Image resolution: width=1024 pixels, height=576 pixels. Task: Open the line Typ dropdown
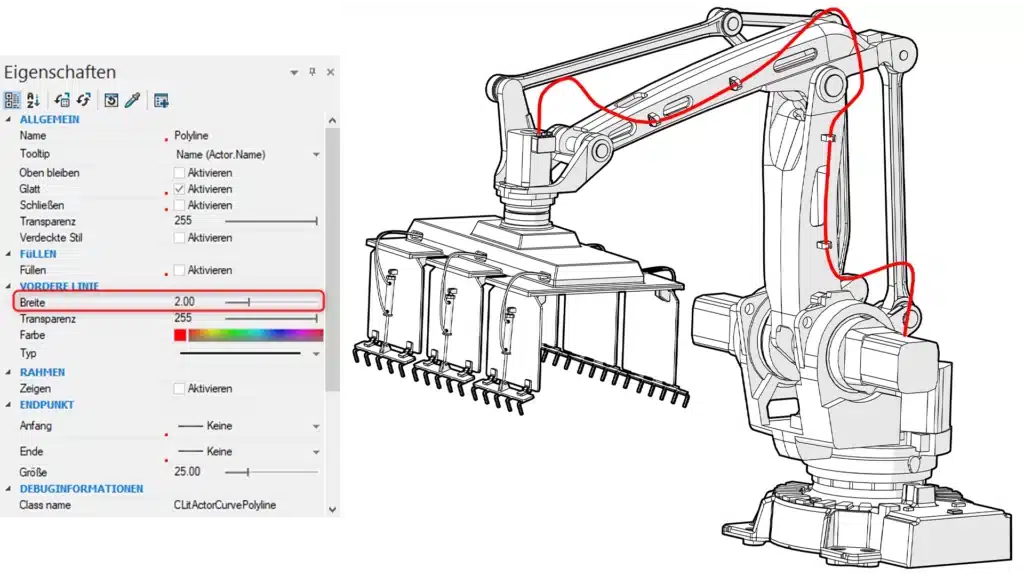316,352
